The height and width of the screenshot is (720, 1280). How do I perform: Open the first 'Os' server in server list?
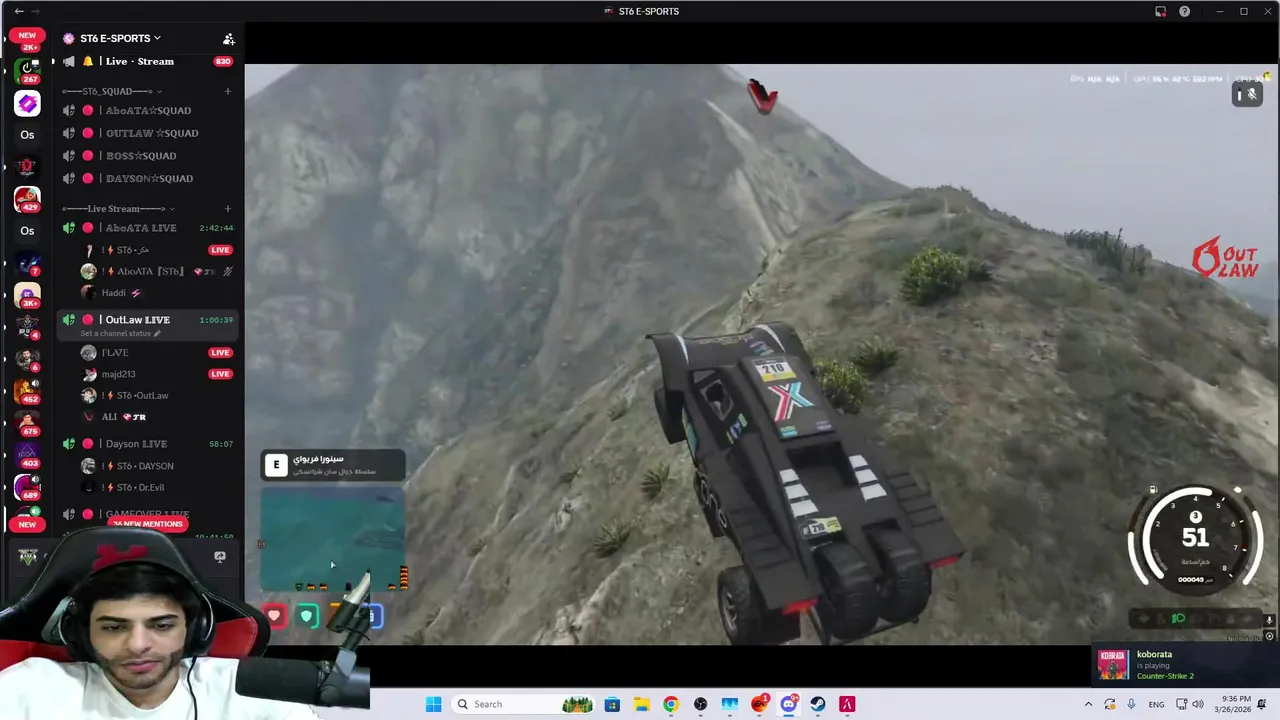[27, 135]
